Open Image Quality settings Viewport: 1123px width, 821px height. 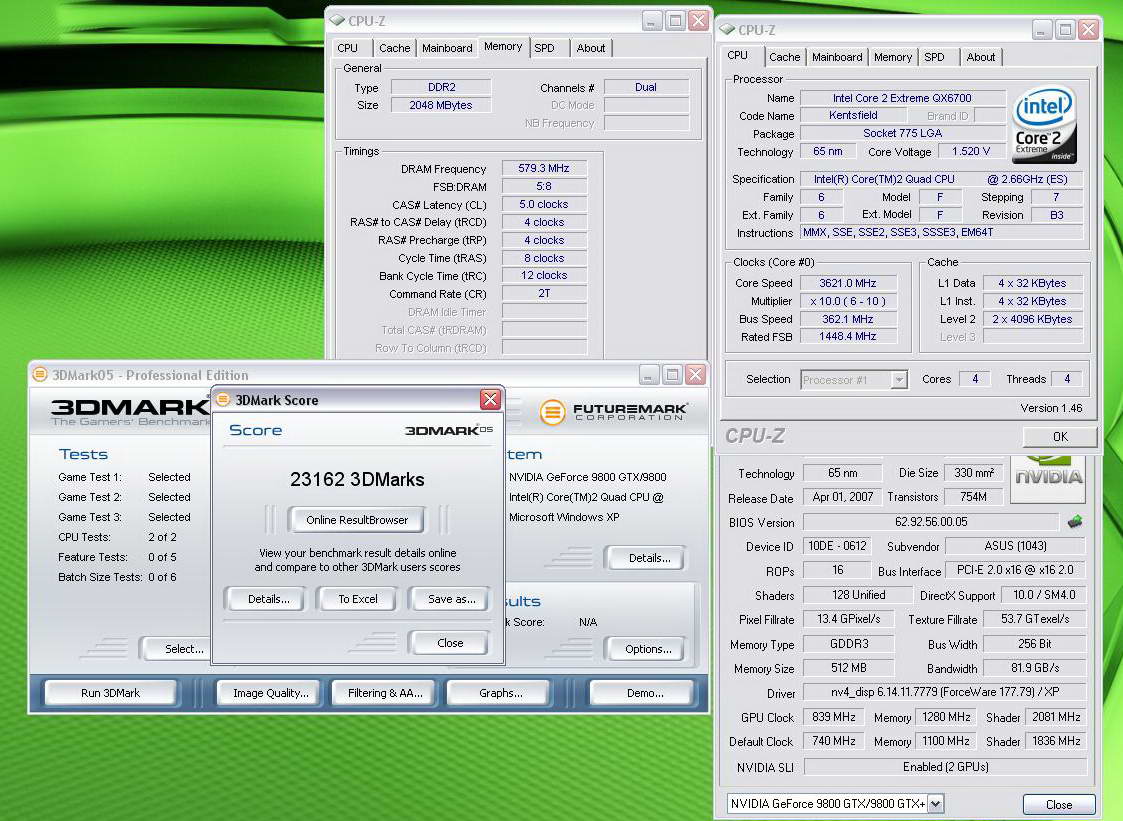271,693
